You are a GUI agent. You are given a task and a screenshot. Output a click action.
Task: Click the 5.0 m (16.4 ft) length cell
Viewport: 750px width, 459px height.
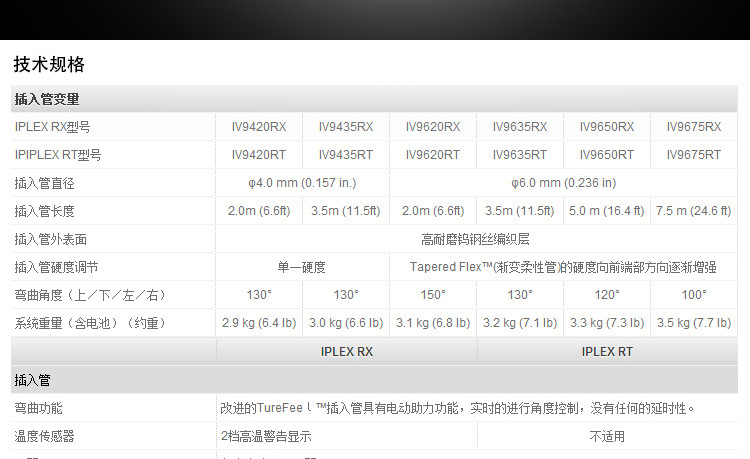click(607, 211)
